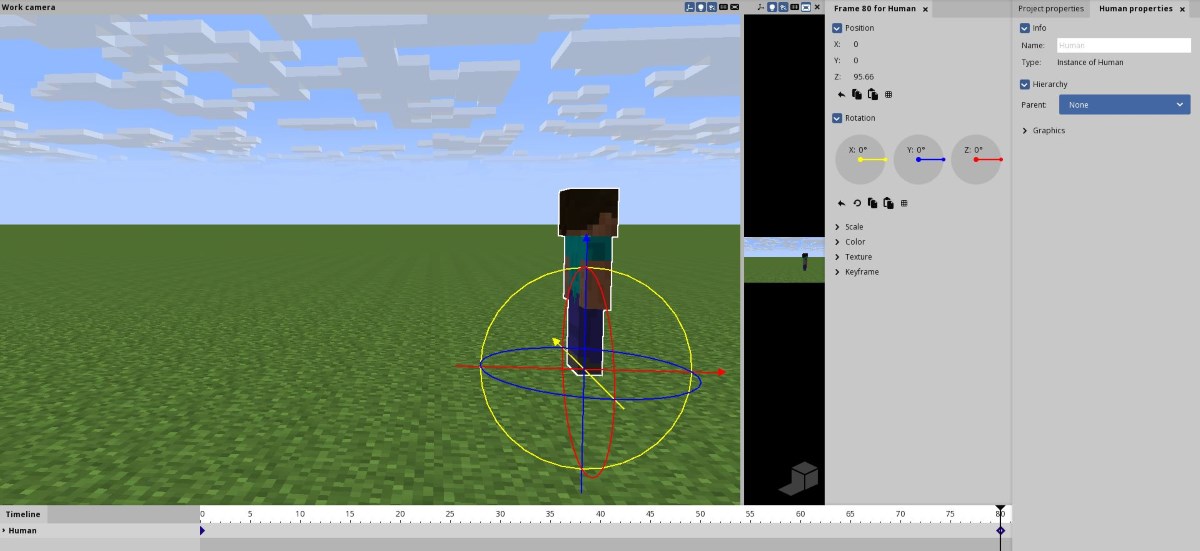Click the 'Instance of Human' type text
This screenshot has height=551, width=1200.
(1090, 62)
